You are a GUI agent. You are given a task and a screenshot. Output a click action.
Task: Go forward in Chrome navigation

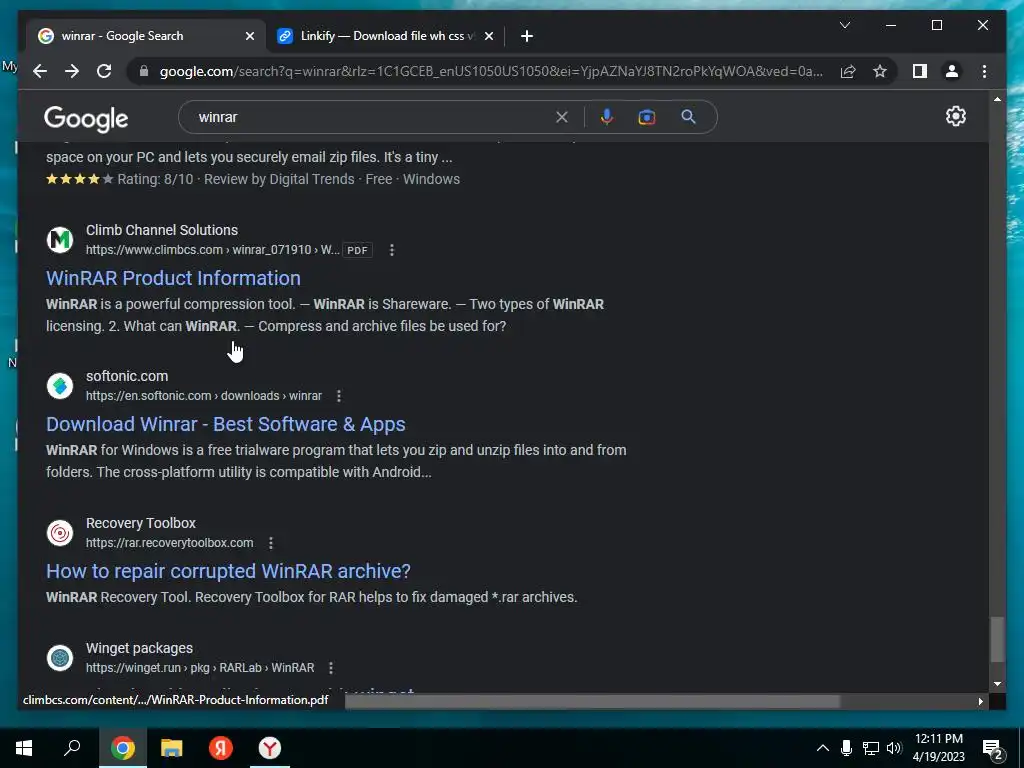click(72, 71)
